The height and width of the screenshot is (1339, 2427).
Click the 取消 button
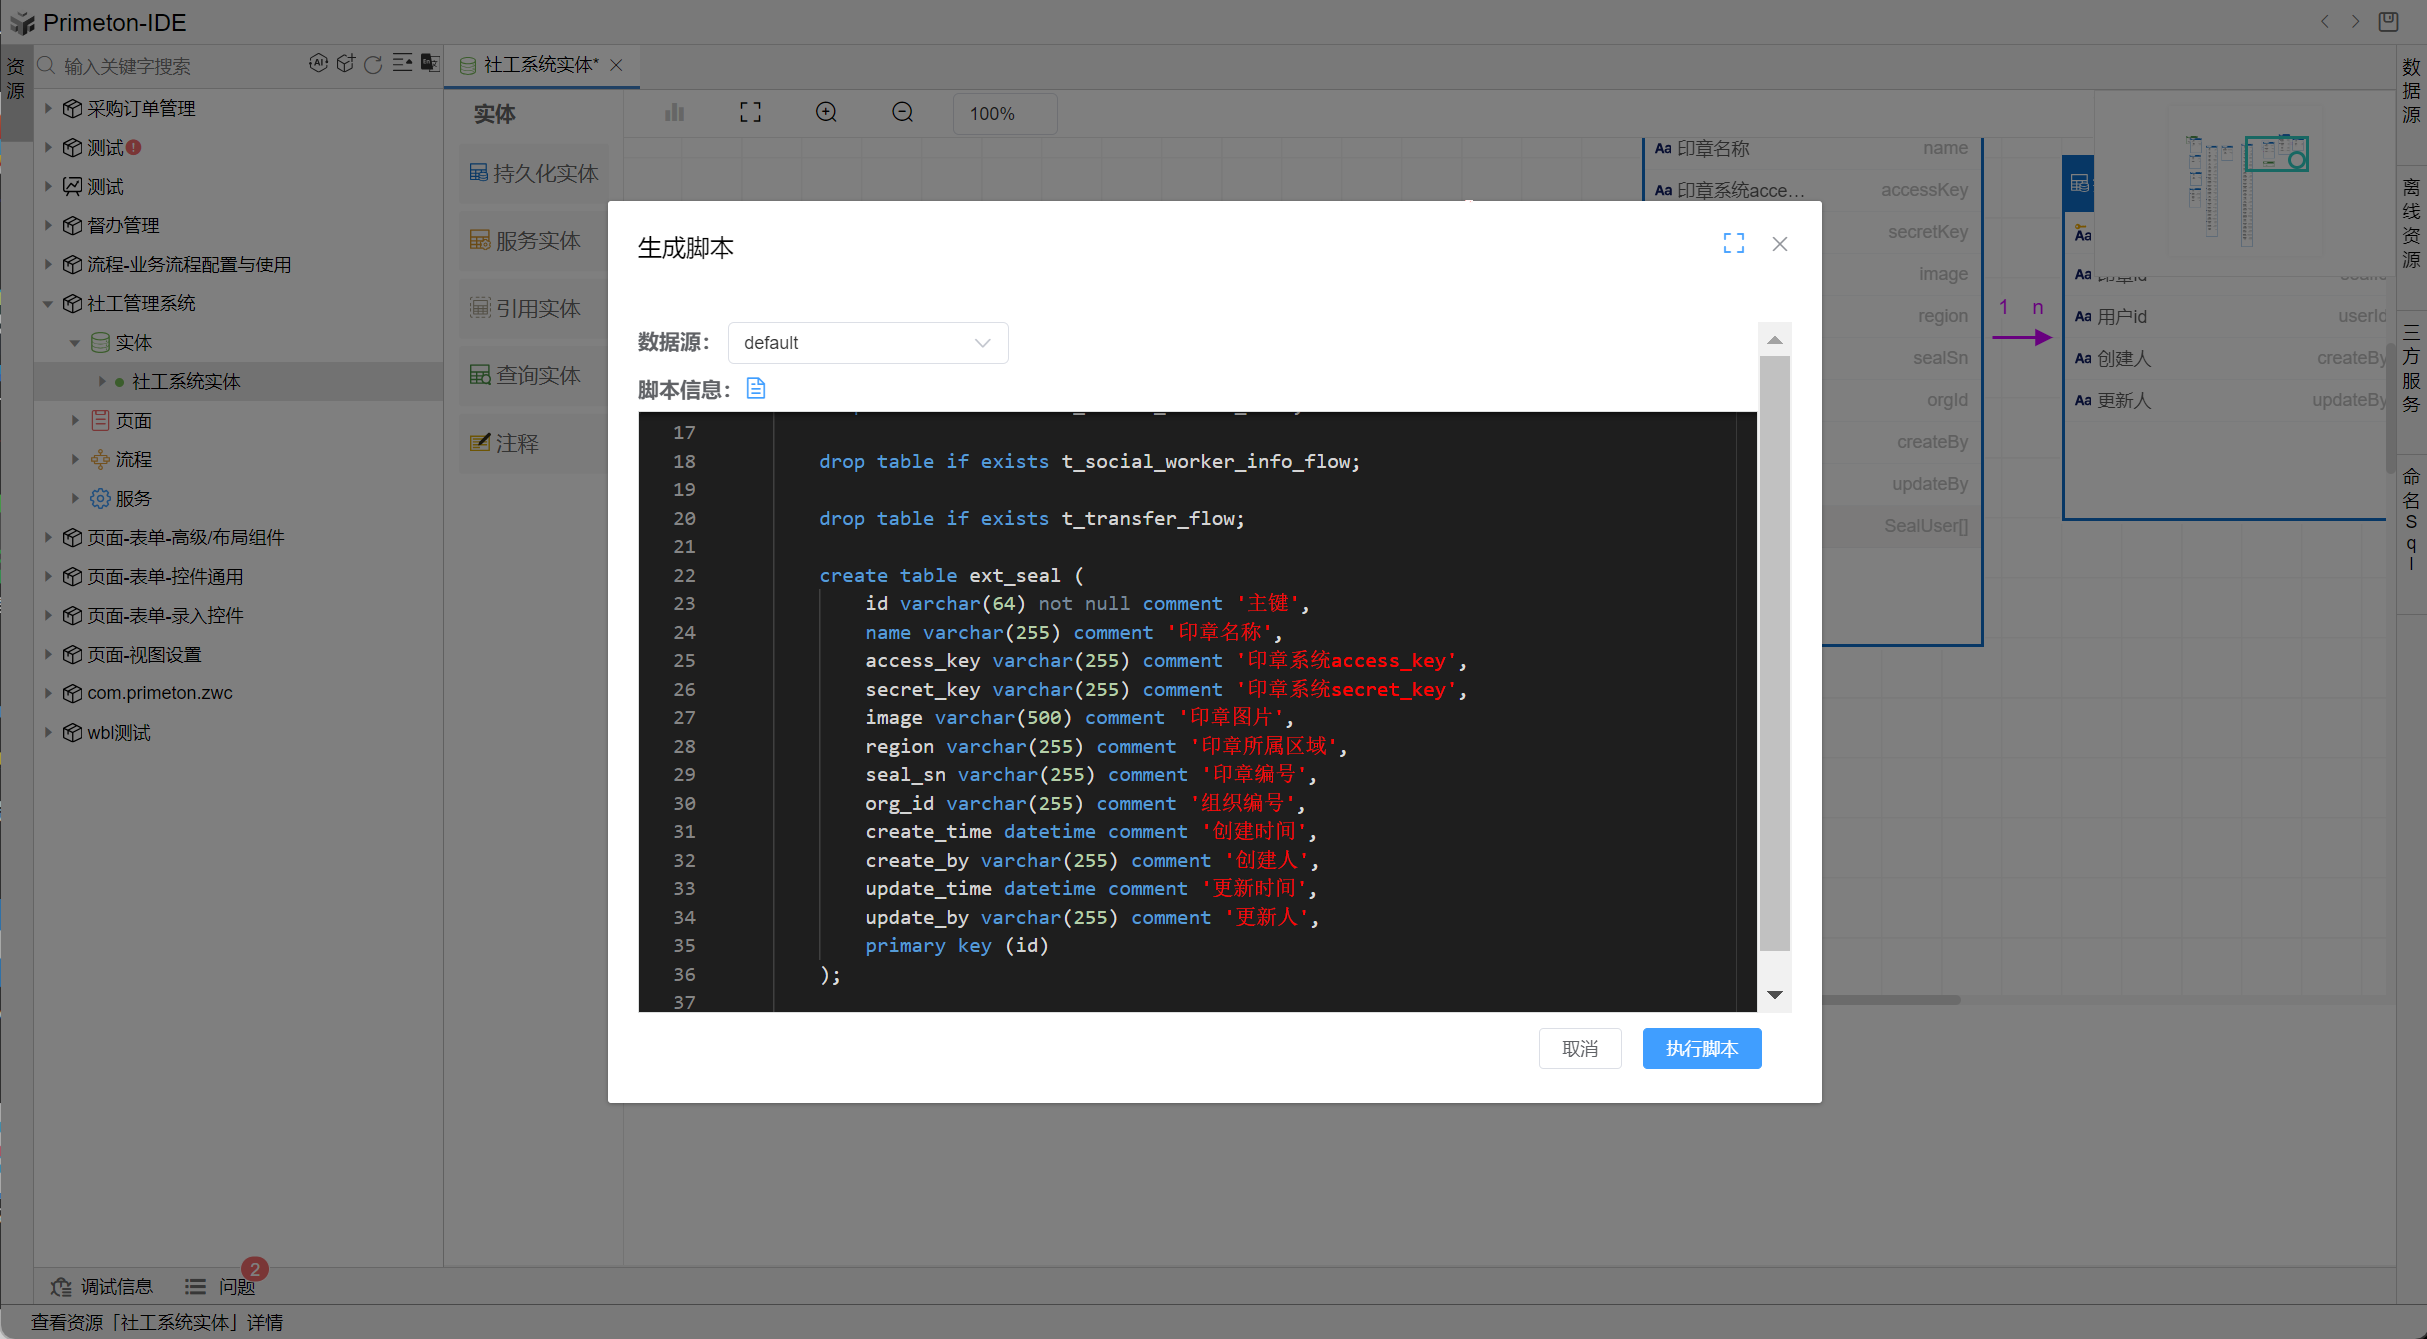pyautogui.click(x=1579, y=1048)
